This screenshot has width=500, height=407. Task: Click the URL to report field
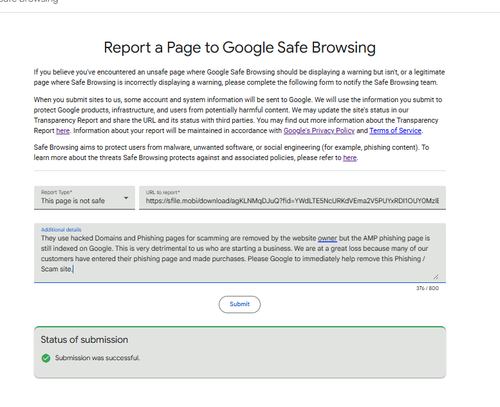292,198
